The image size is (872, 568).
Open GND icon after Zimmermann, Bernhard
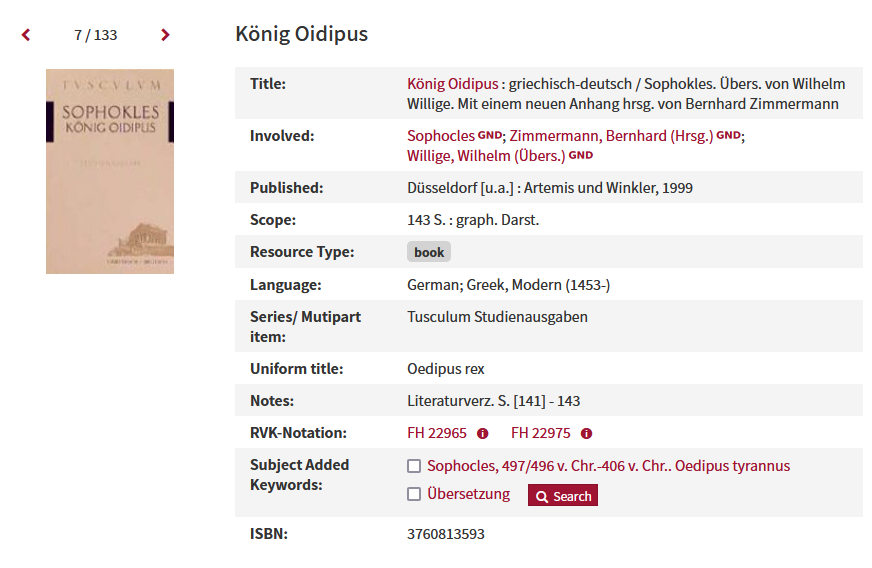click(728, 135)
